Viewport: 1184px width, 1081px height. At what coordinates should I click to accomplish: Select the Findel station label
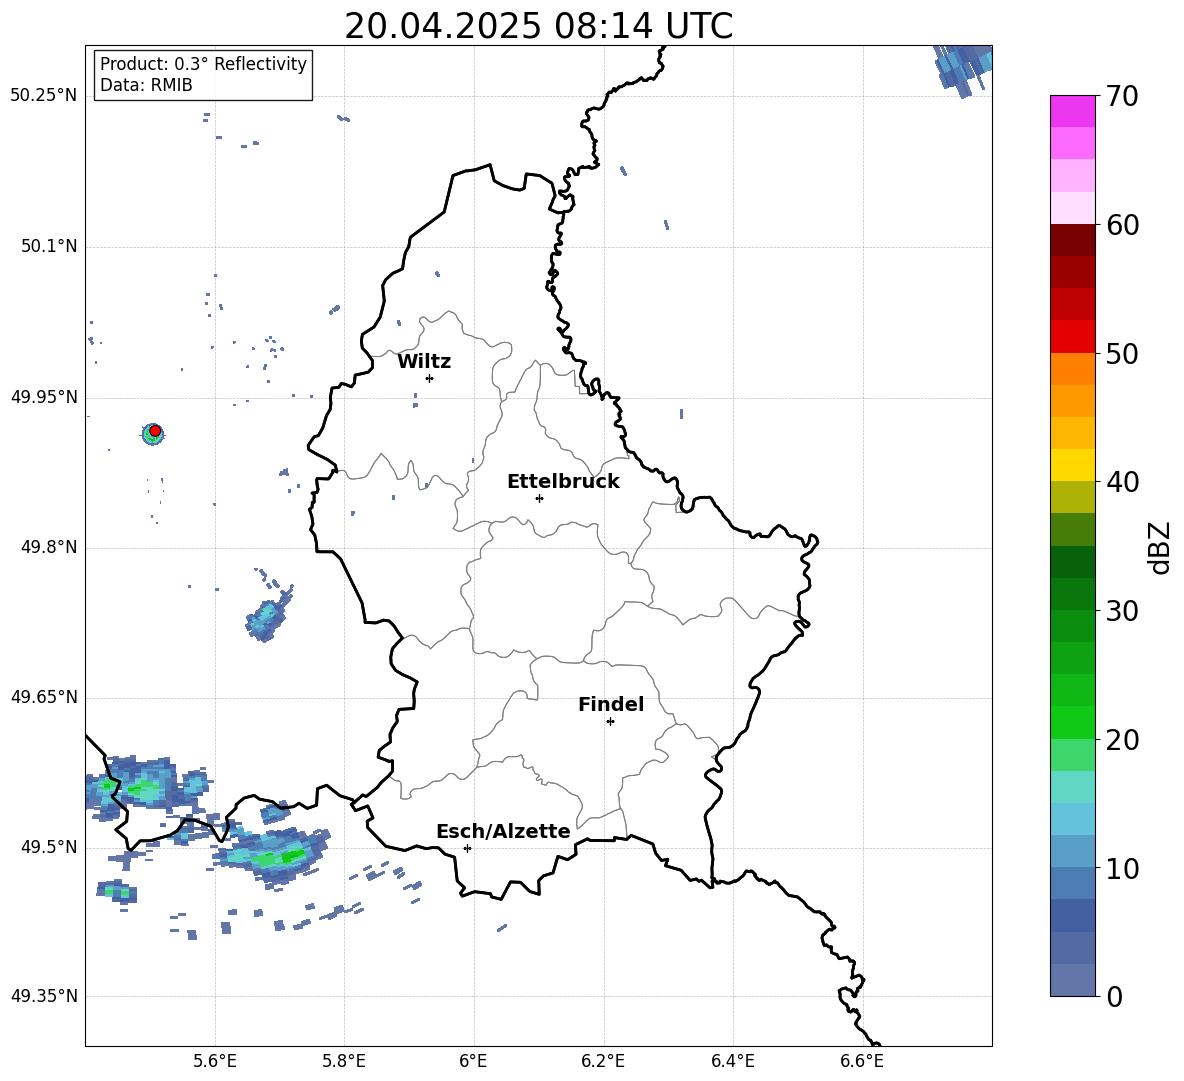(x=611, y=704)
